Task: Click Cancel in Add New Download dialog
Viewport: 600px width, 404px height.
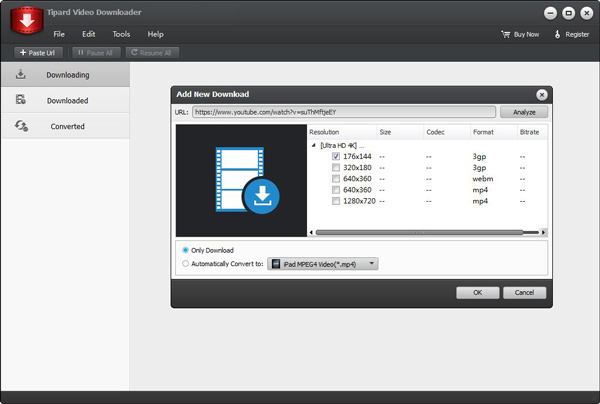Action: 524,293
